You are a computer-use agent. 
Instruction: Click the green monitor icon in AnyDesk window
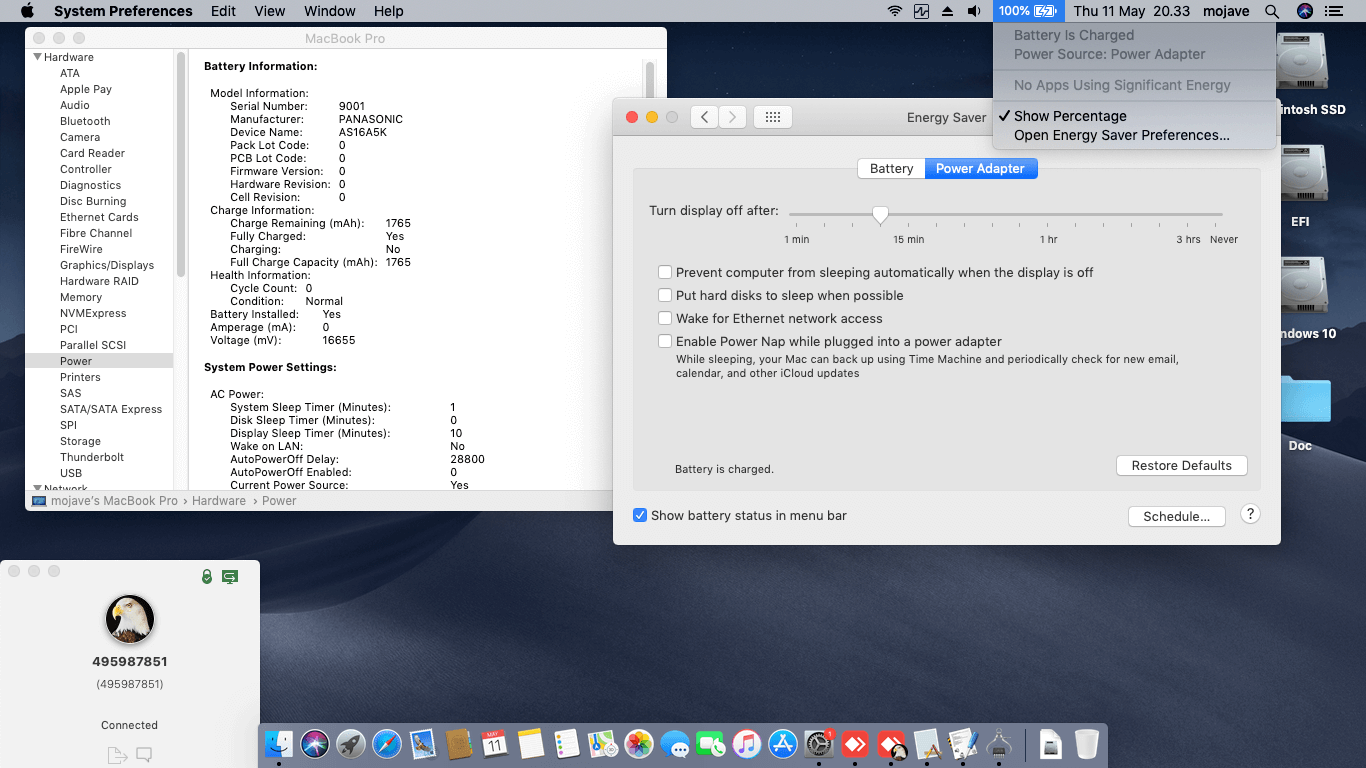pos(230,576)
